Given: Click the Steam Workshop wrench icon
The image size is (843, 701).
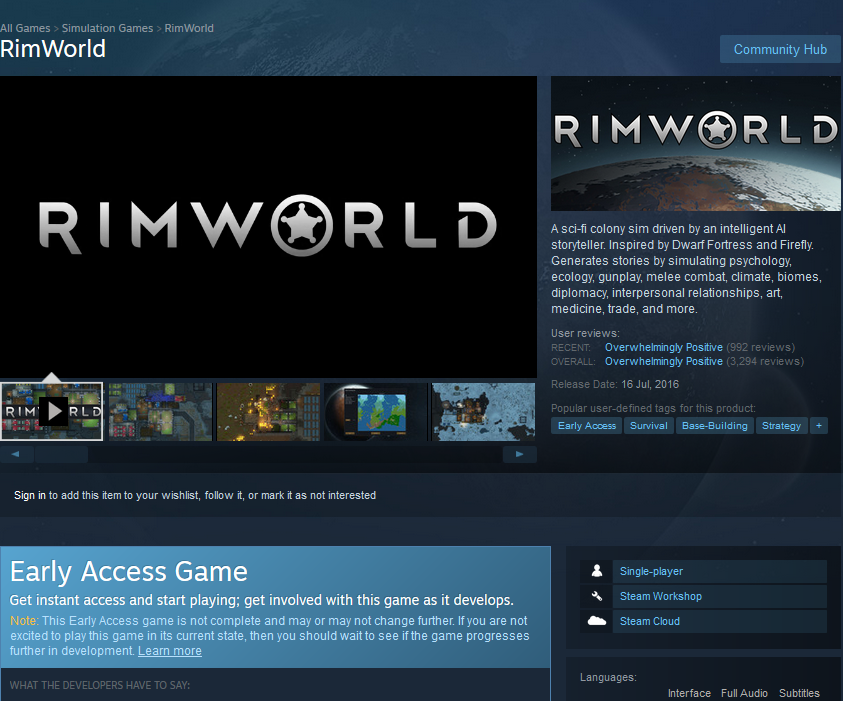Looking at the screenshot, I should (x=596, y=596).
